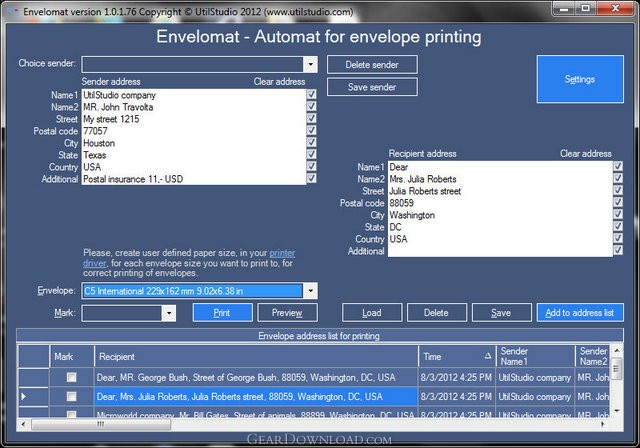Click the Save sender button
Screen dimensions: 640x448
pos(372,87)
